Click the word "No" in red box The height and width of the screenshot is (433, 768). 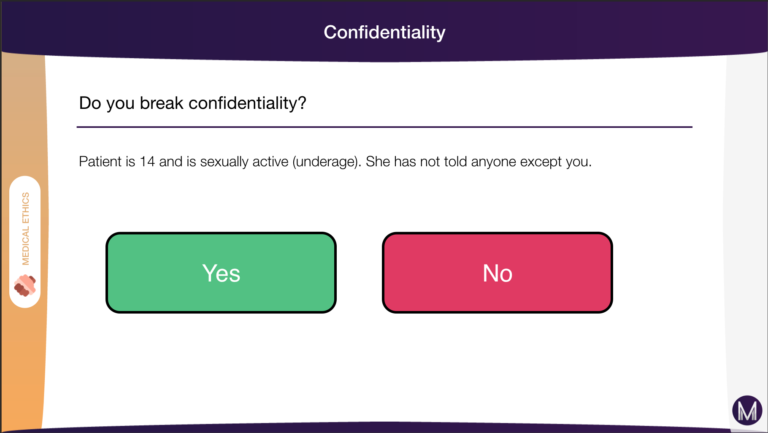pos(497,273)
